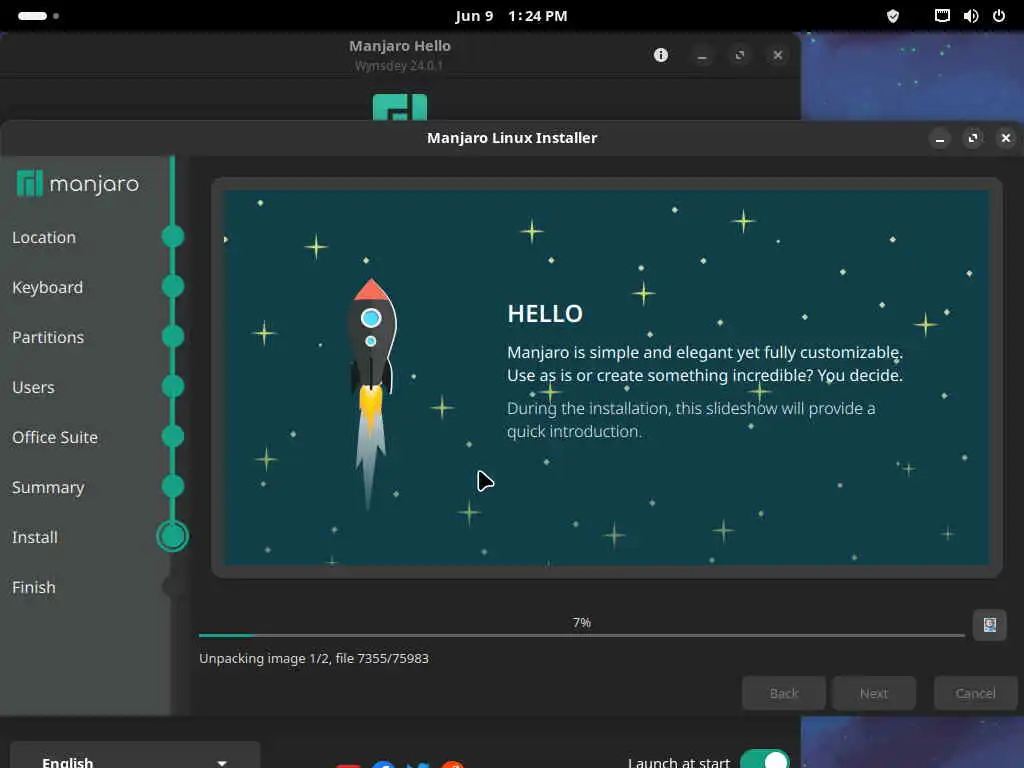Maximize the Manjaro Linux Installer window
Image resolution: width=1024 pixels, height=768 pixels.
click(x=973, y=138)
